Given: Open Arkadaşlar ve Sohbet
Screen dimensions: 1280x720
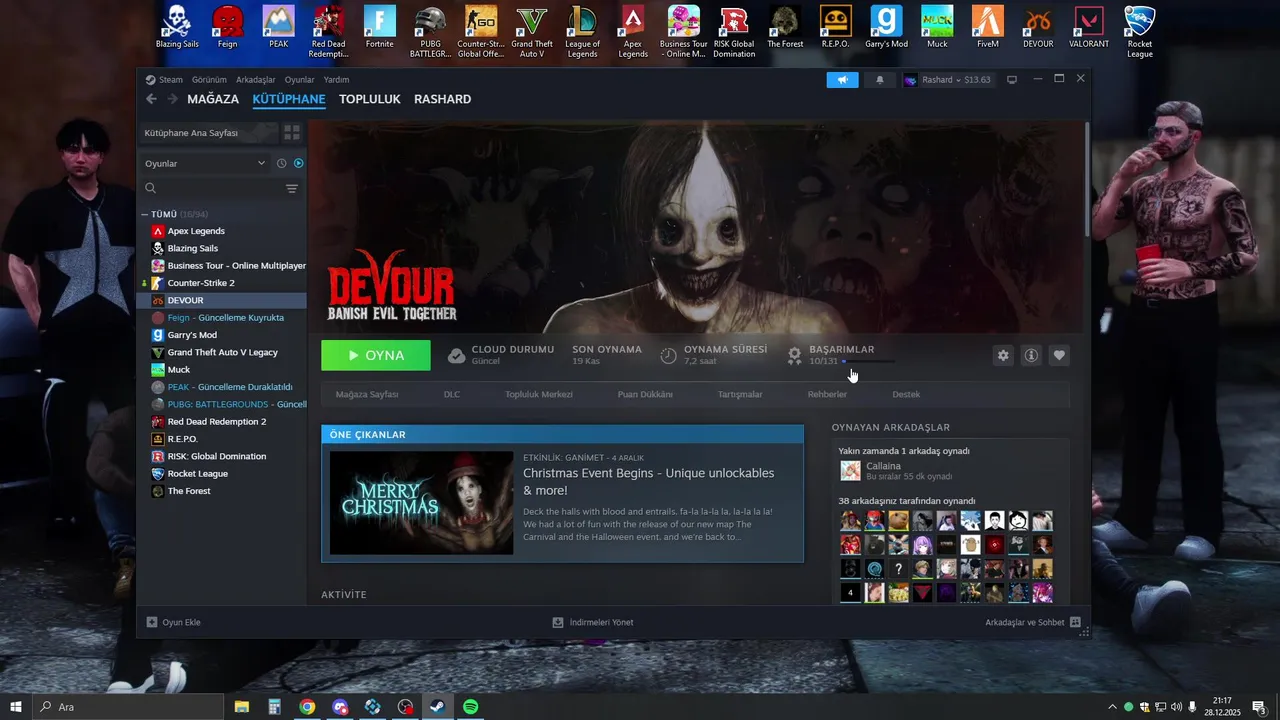Looking at the screenshot, I should pyautogui.click(x=1033, y=622).
